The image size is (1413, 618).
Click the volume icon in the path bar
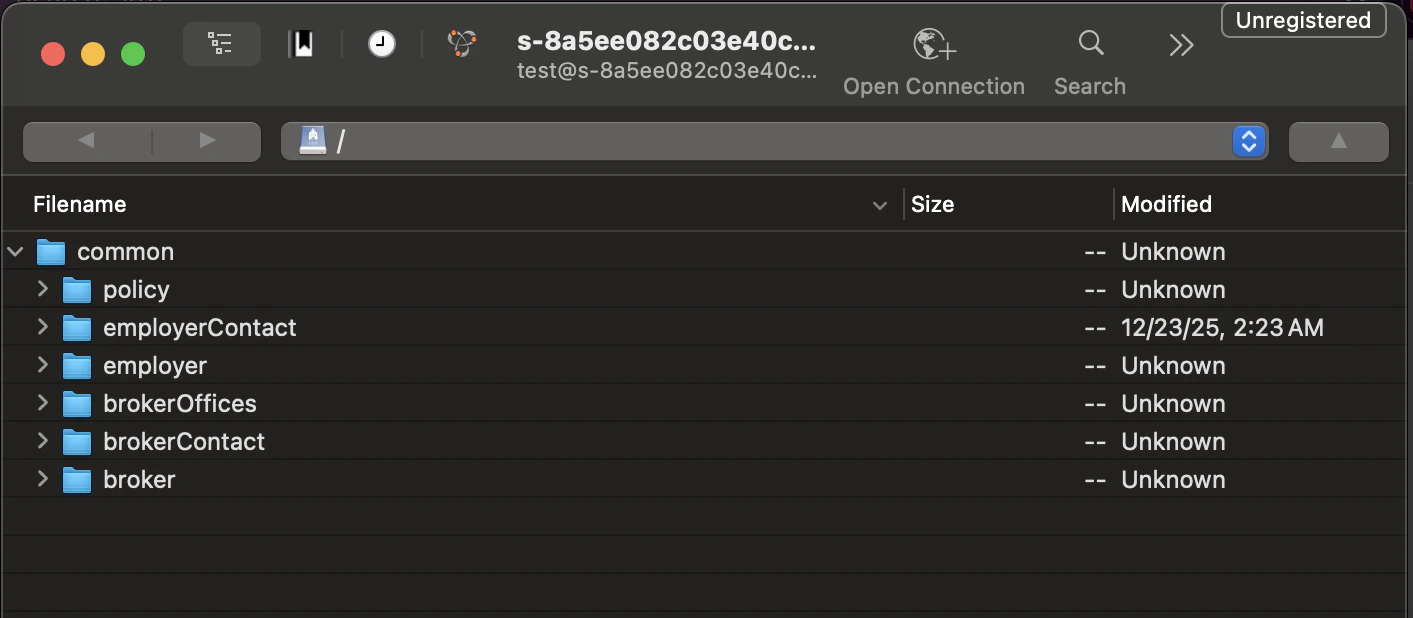(314, 141)
